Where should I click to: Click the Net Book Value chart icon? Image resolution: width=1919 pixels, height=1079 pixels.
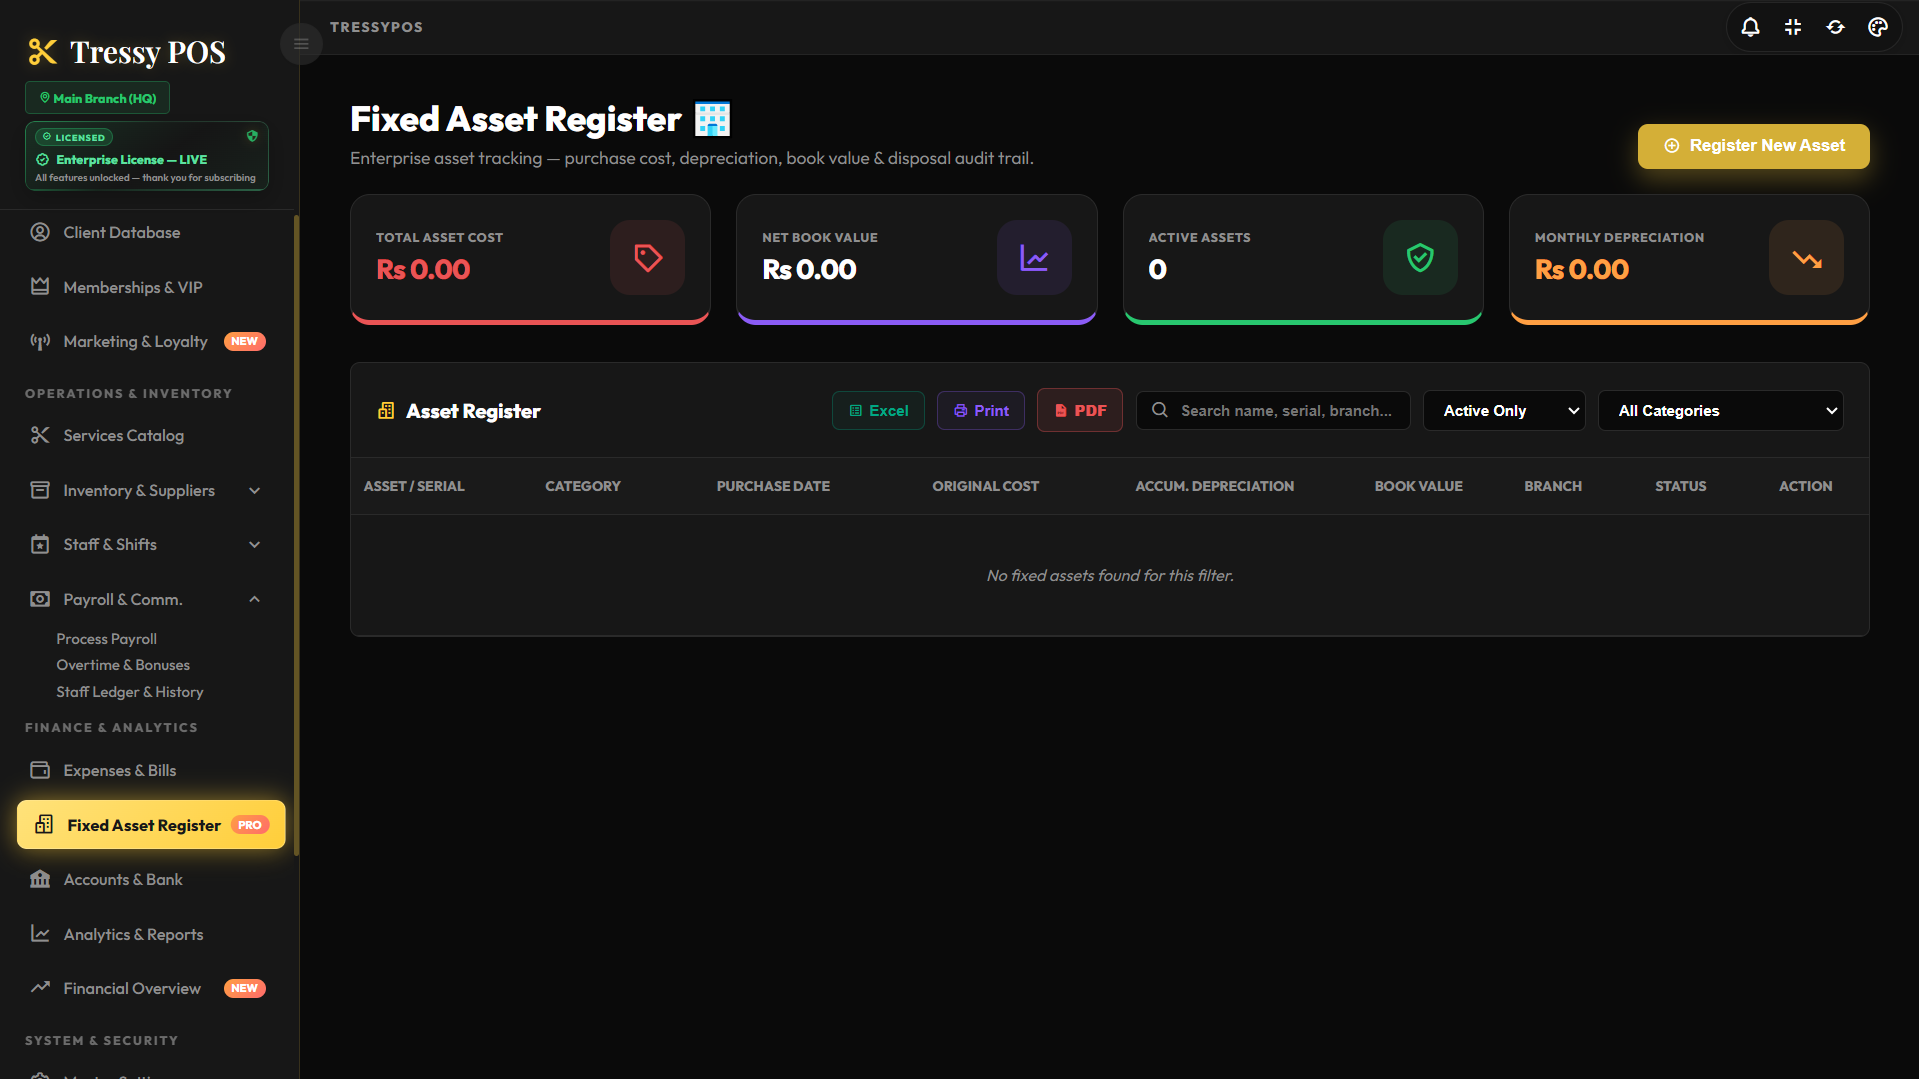click(x=1034, y=258)
